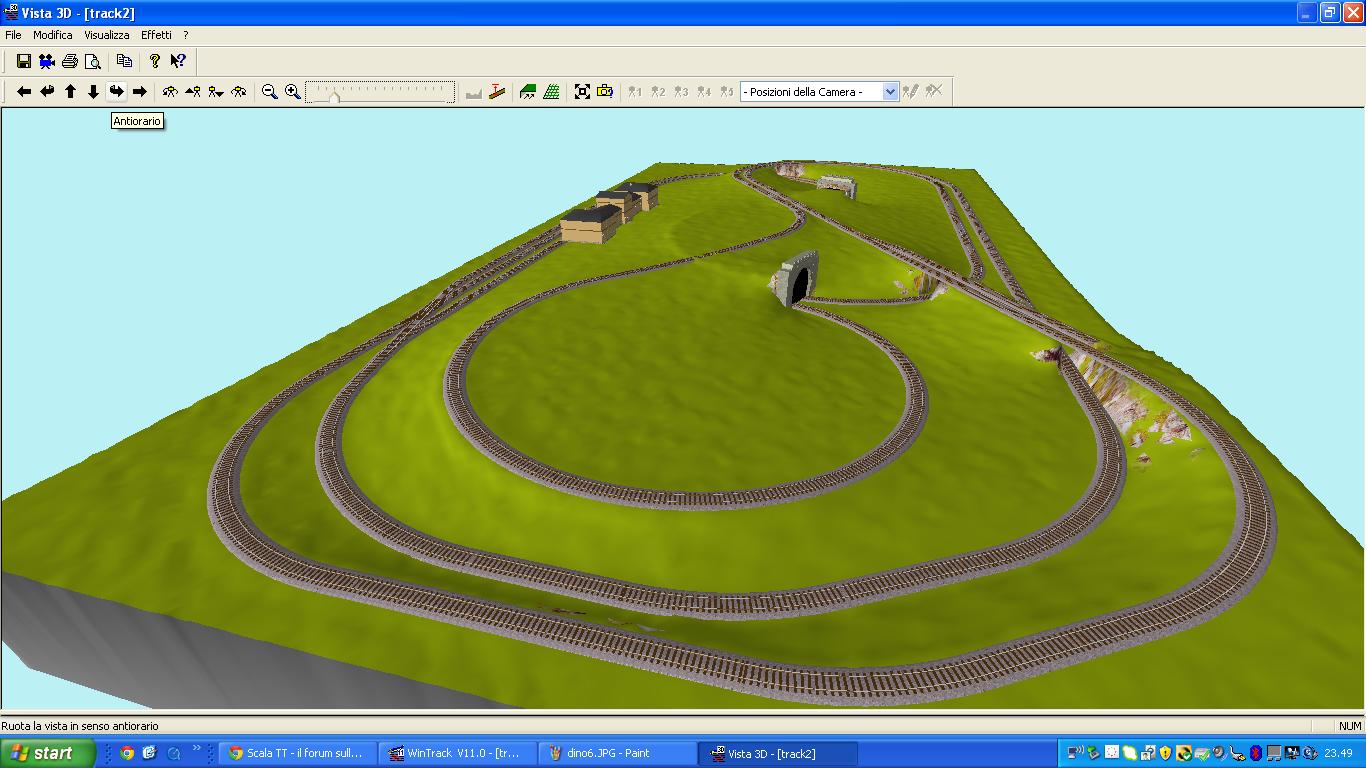Click the Vista 3D taskbar button

[x=777, y=754]
